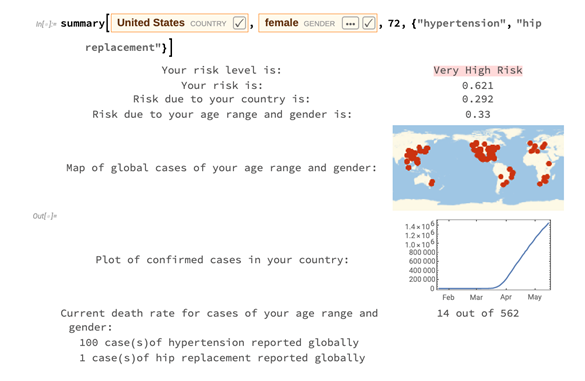Click the Very High Risk highlighted label

coord(478,71)
